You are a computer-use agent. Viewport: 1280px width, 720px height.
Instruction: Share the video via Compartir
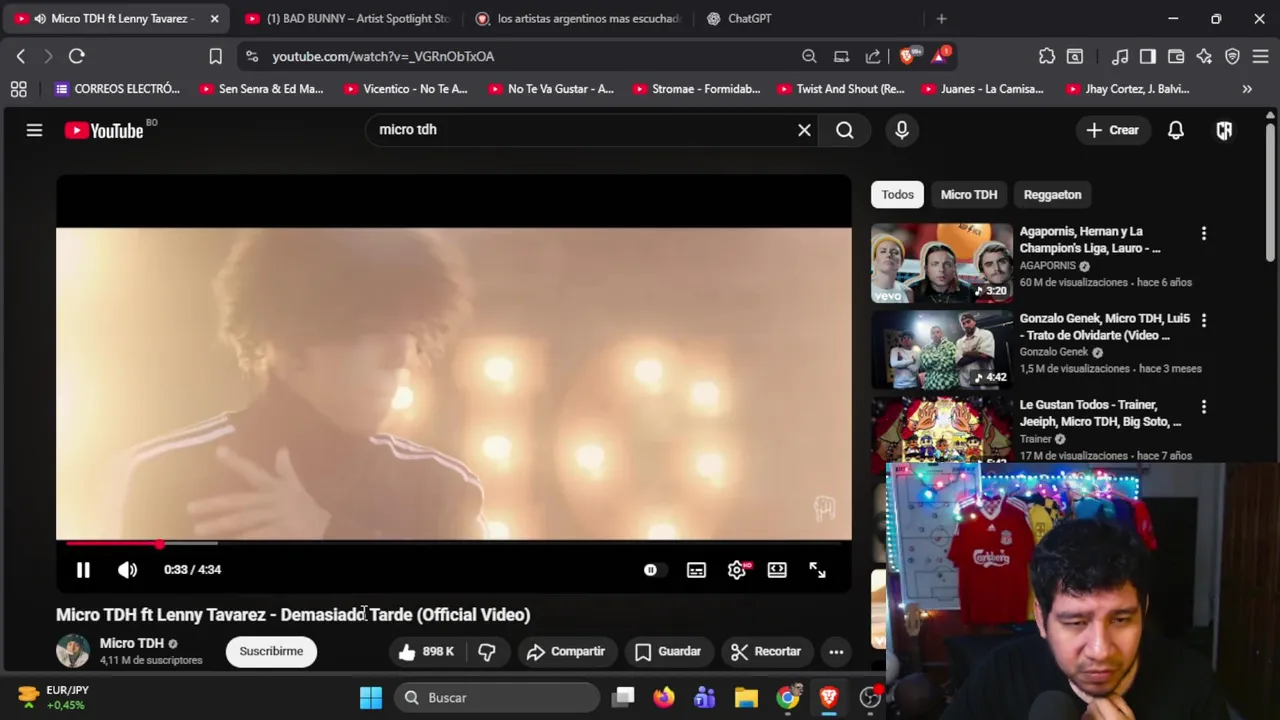[x=566, y=652]
